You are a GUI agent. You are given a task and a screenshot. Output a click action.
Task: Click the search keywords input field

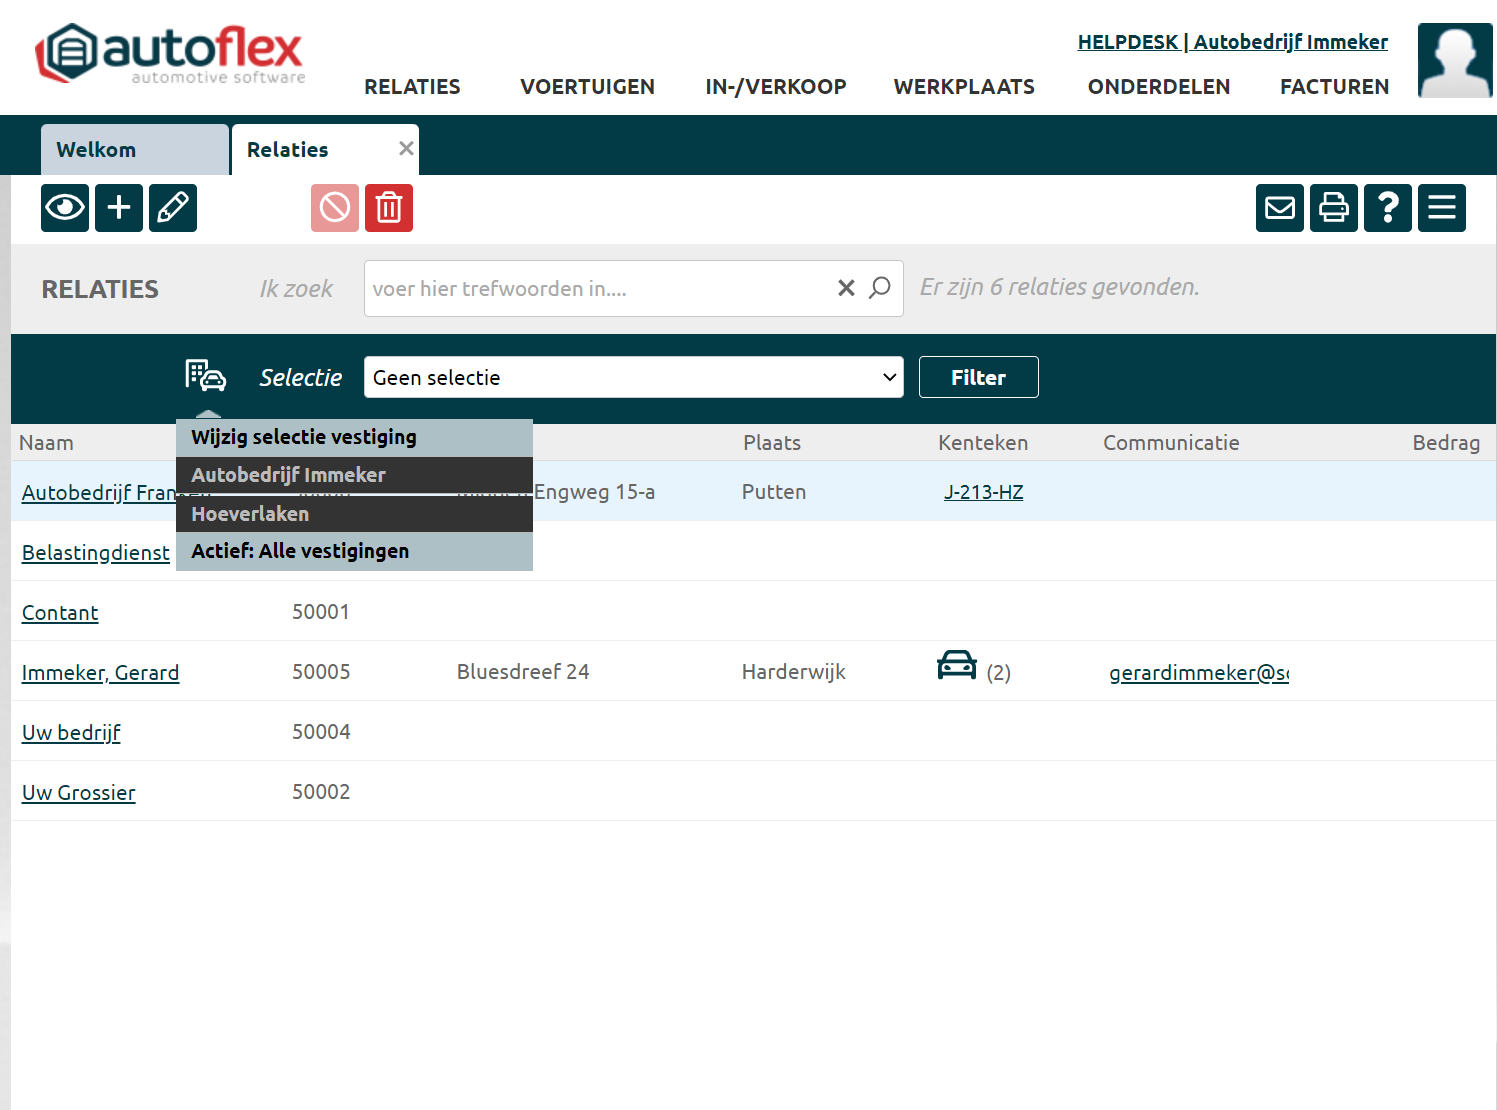(598, 289)
